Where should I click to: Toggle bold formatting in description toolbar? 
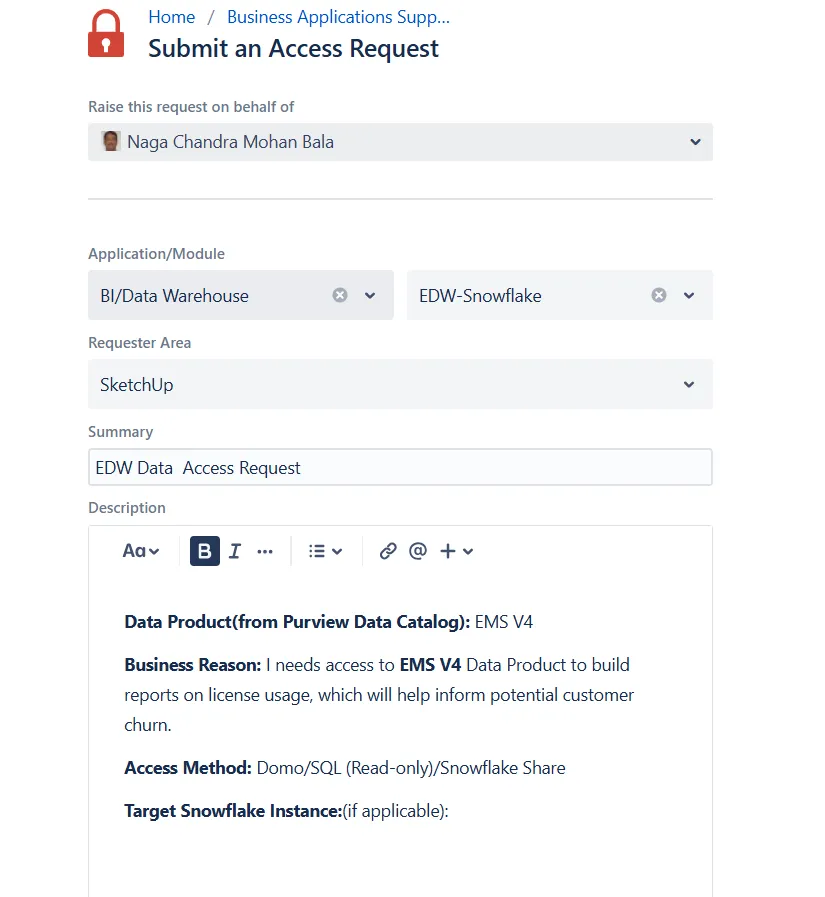tap(204, 551)
